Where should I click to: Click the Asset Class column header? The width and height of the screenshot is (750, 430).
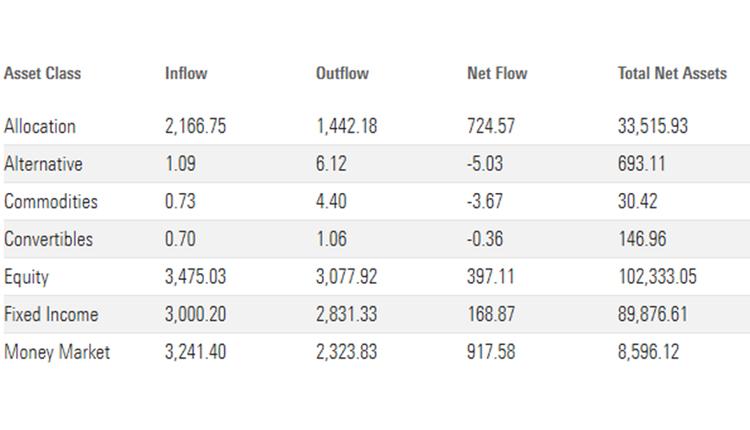[42, 73]
